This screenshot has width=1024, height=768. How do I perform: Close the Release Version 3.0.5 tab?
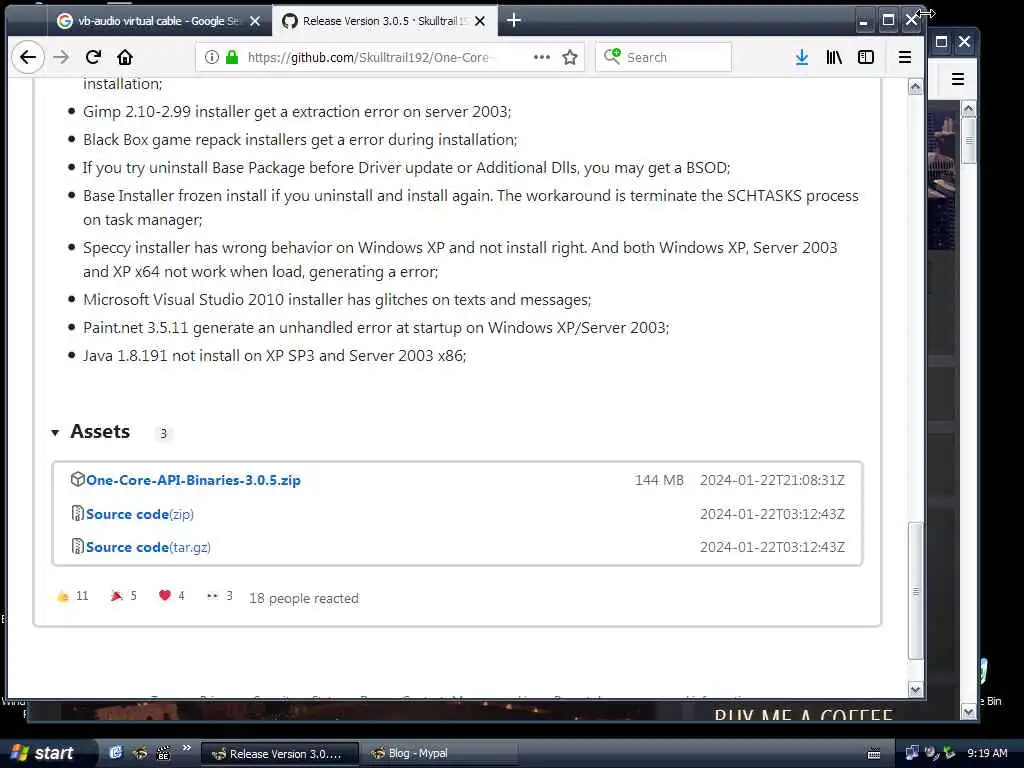tap(480, 21)
